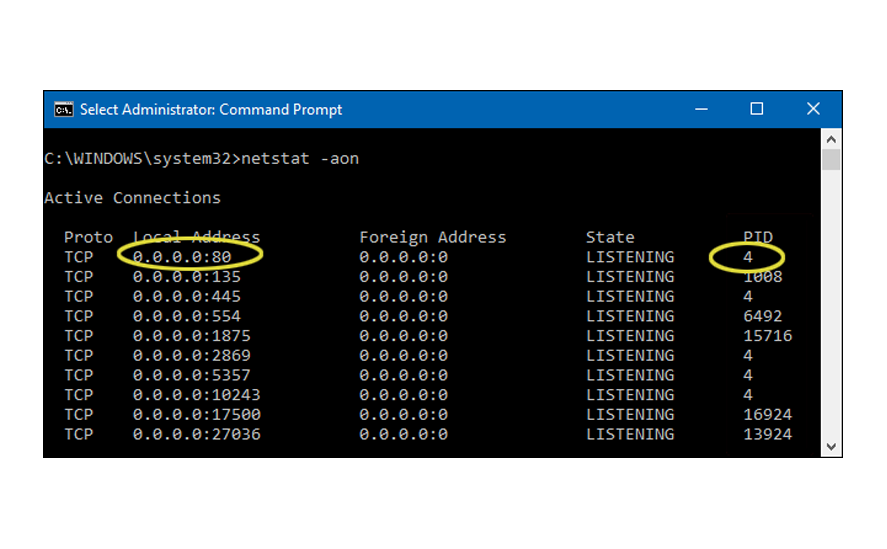Click LISTENING state in the port 27036 row
Screen dimensions: 887x549
tap(630, 434)
